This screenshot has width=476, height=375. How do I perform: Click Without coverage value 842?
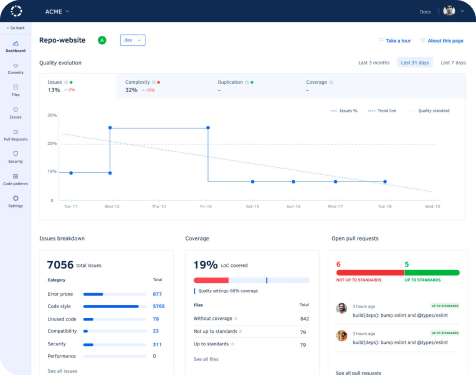304,319
